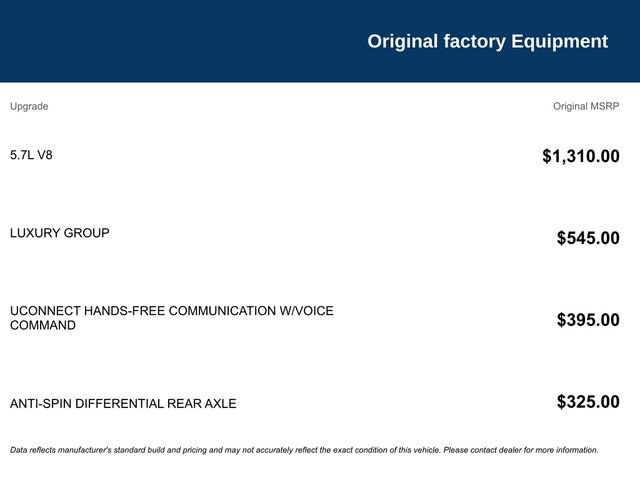Image resolution: width=640 pixels, height=480 pixels.
Task: Select the UCONNECT HANDS-FREE COMMUNICATION entry
Action: [x=171, y=311]
